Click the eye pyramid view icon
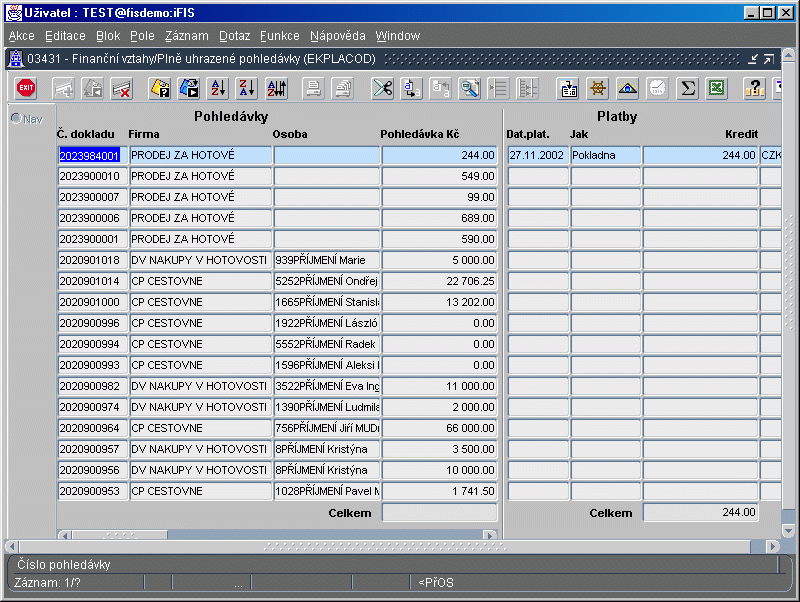The image size is (800, 602). click(x=628, y=88)
